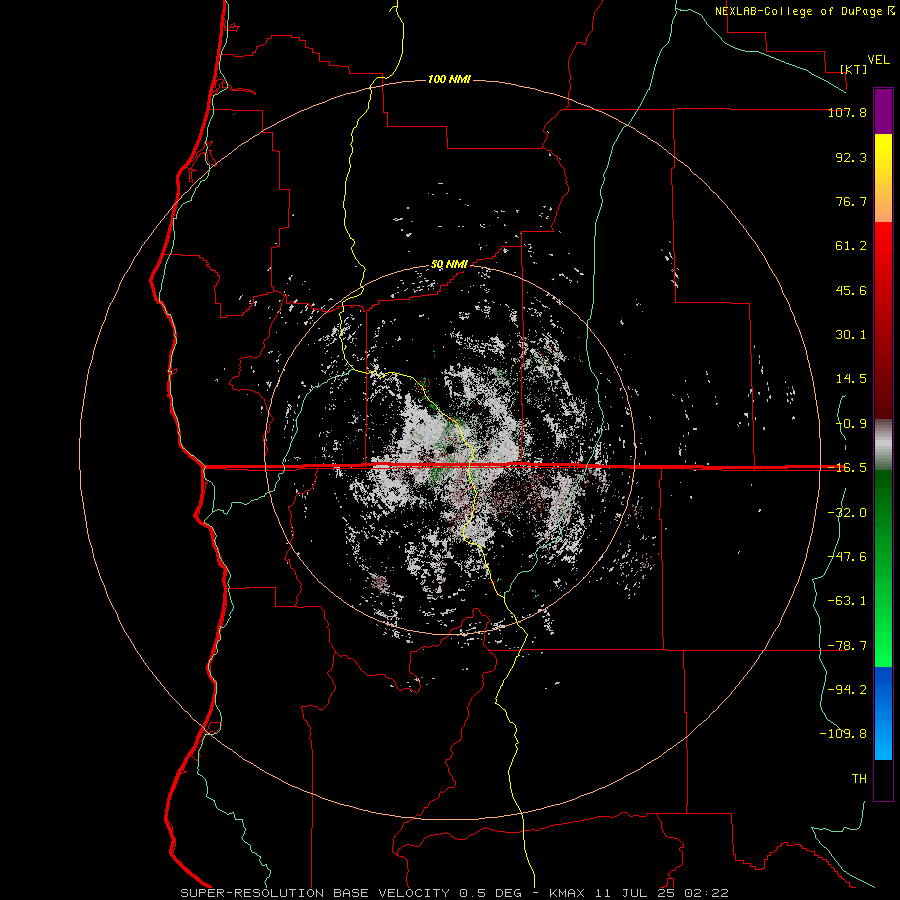
Task: Click the 100 NMI range ring label
Action: pos(449,79)
